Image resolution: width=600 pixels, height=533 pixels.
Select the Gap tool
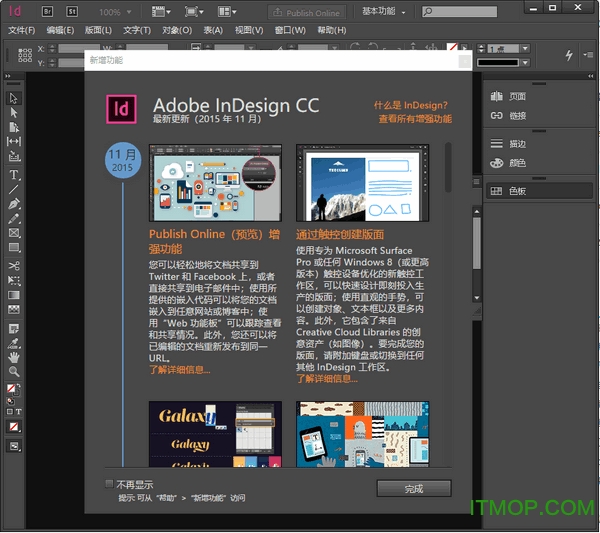[13, 142]
